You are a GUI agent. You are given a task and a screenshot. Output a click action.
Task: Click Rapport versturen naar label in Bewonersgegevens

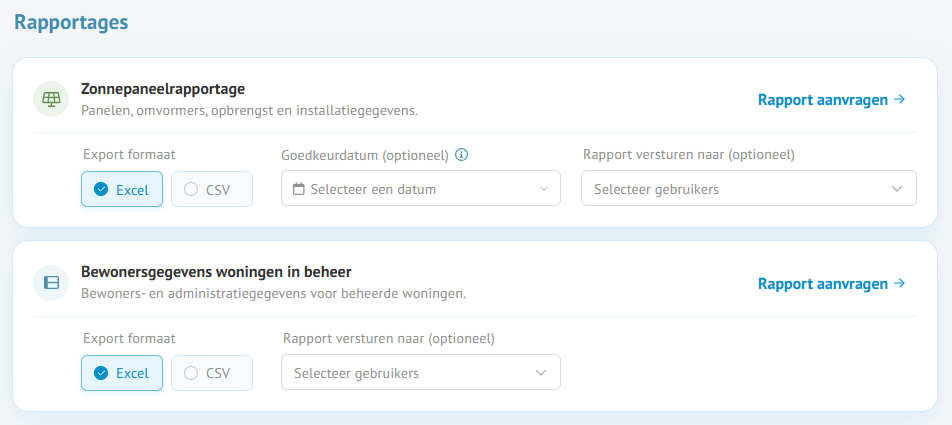pos(389,339)
